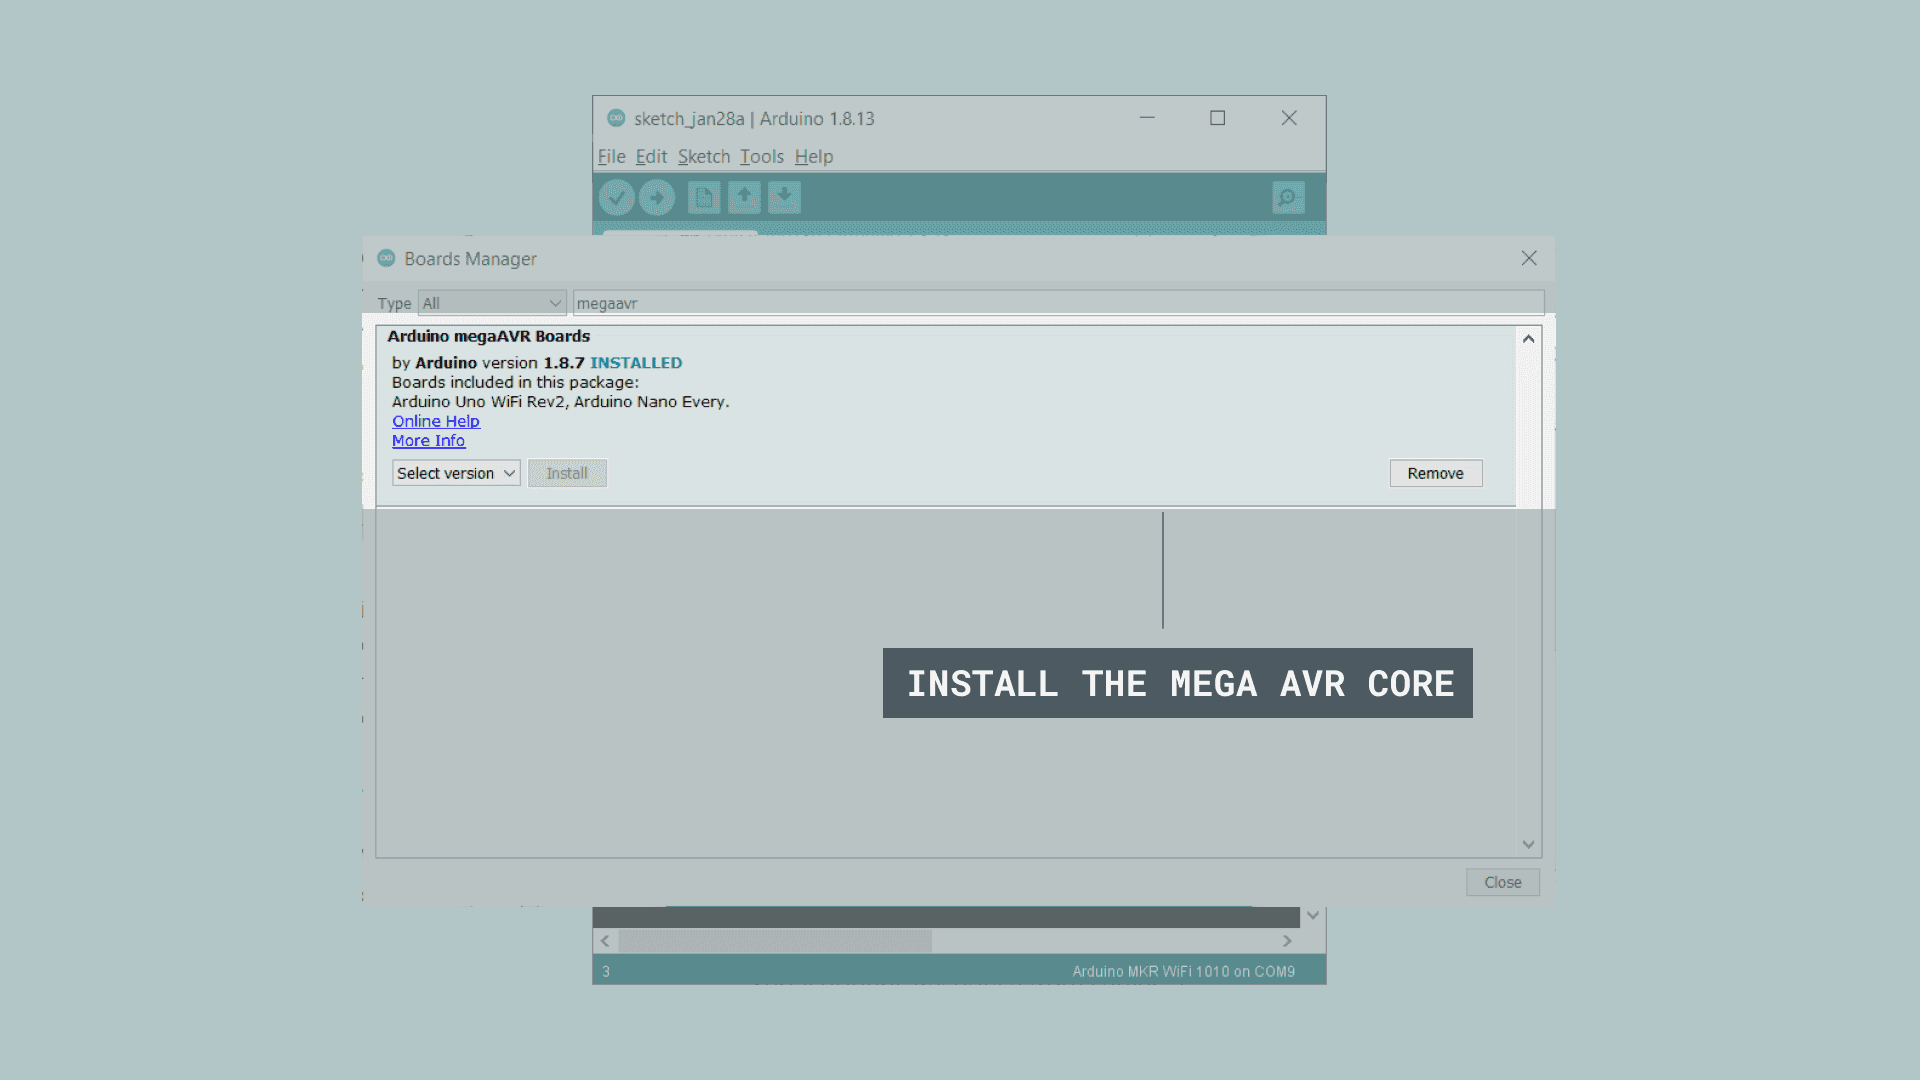
Task: Close the Boards Manager dialog with X
Action: click(1529, 258)
